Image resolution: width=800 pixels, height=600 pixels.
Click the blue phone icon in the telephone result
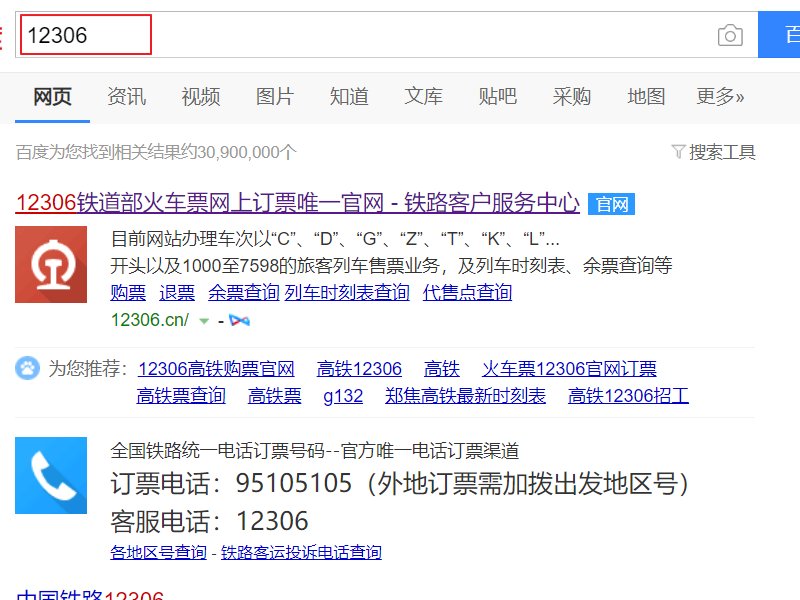(51, 476)
